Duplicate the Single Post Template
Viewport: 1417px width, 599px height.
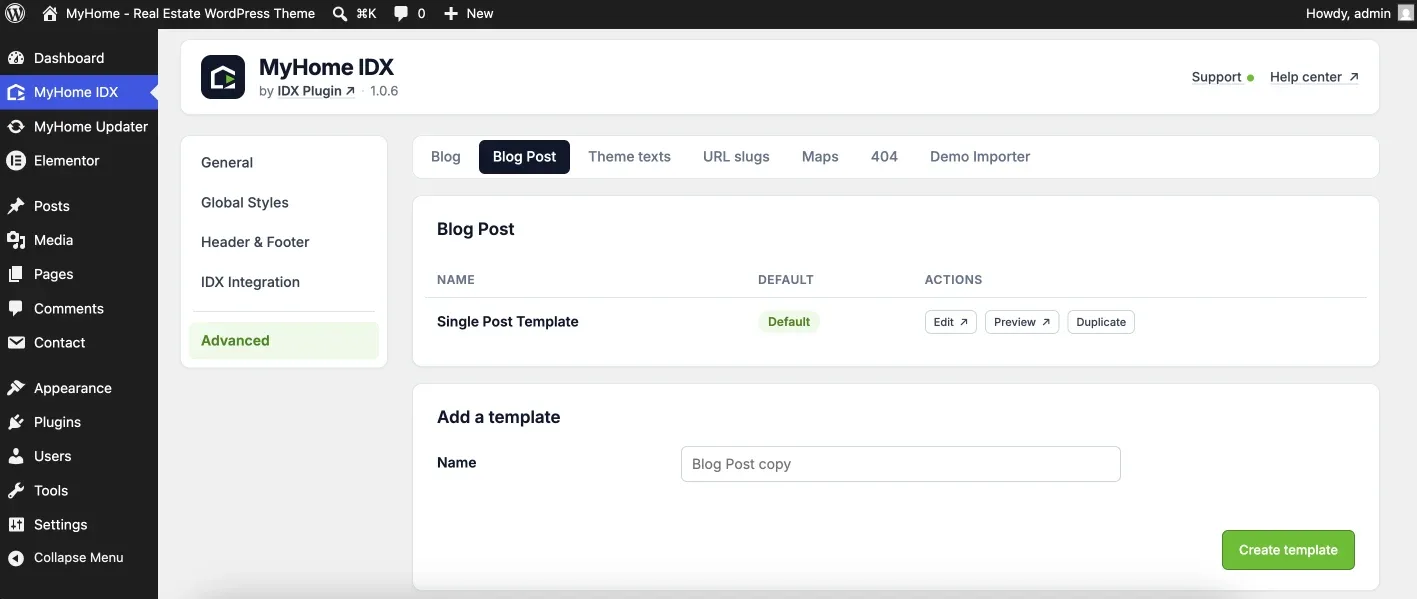point(1101,322)
